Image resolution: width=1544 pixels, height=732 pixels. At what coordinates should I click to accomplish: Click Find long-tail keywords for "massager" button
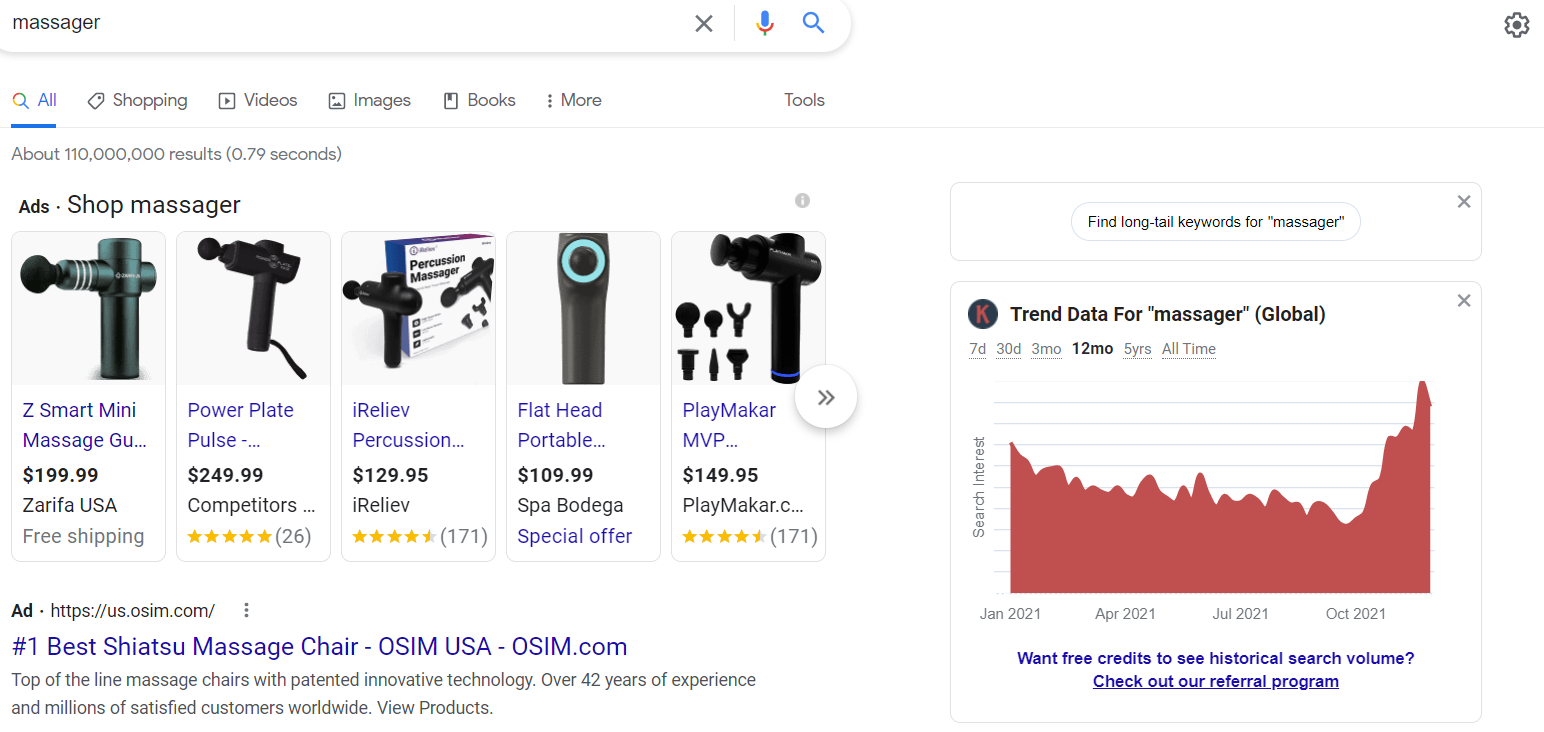(1215, 222)
